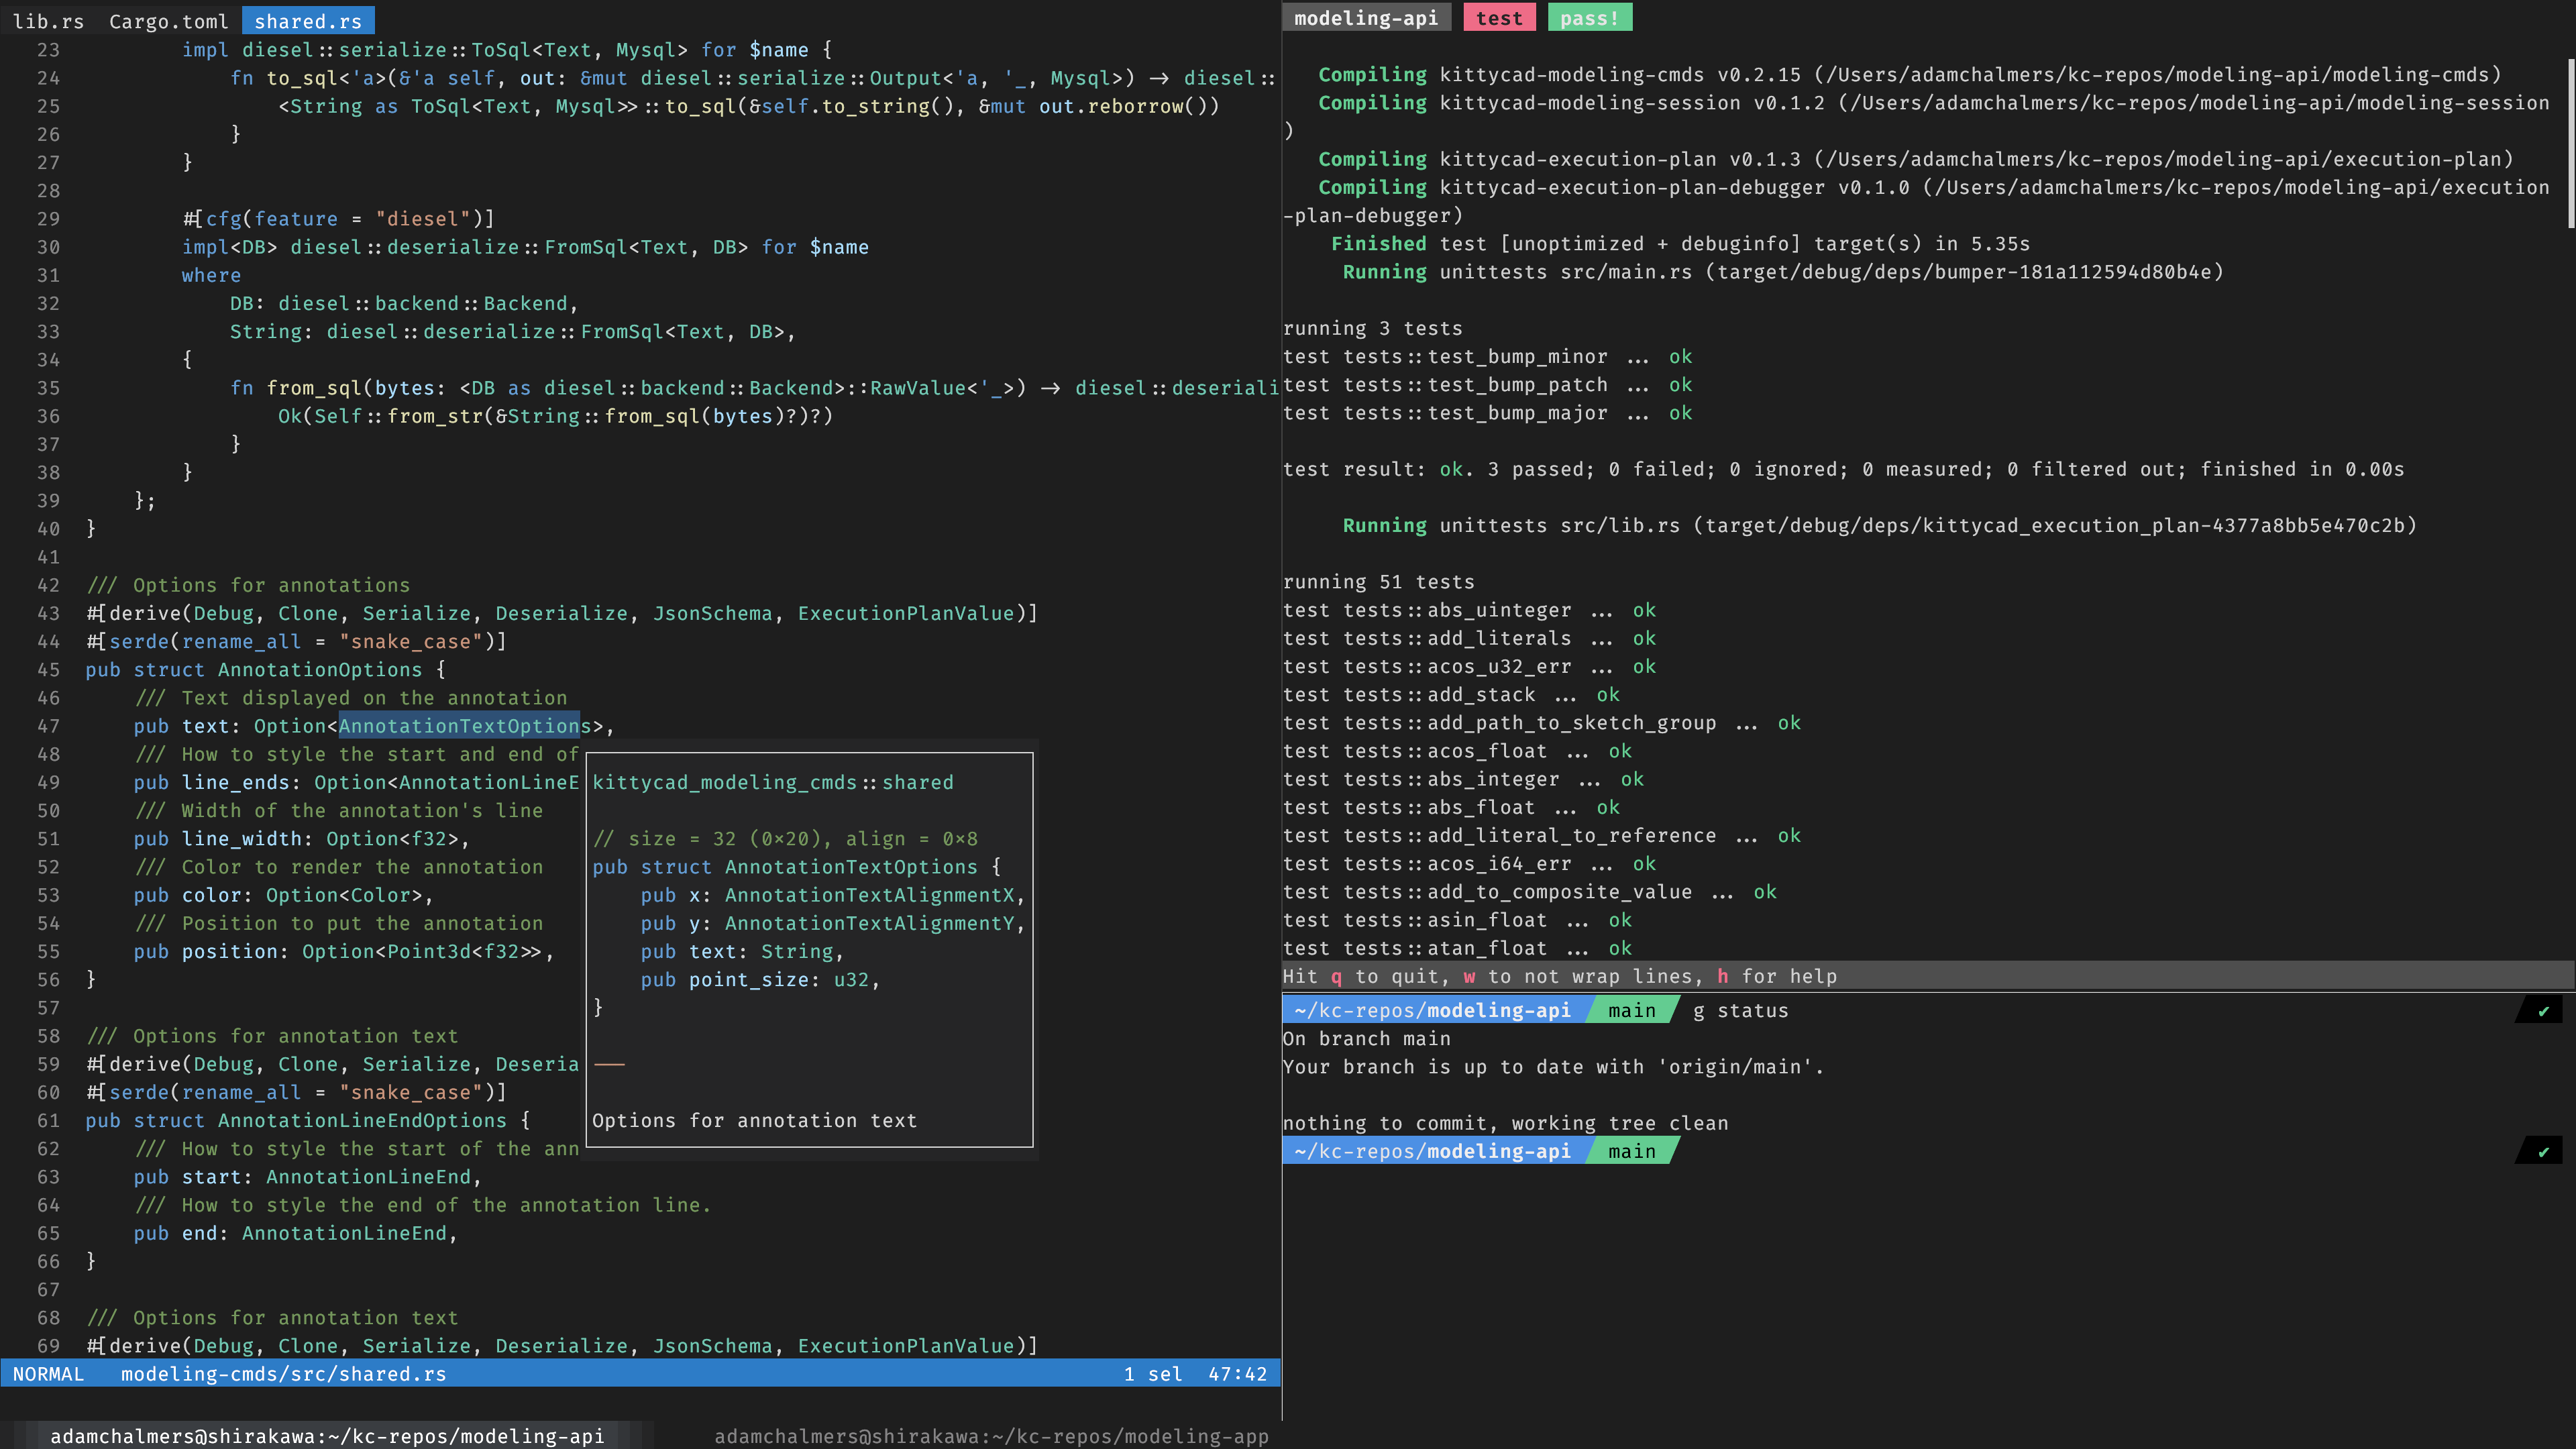This screenshot has width=2576, height=1449.
Task: Select the shared.rs buffer tab
Action: [308, 21]
